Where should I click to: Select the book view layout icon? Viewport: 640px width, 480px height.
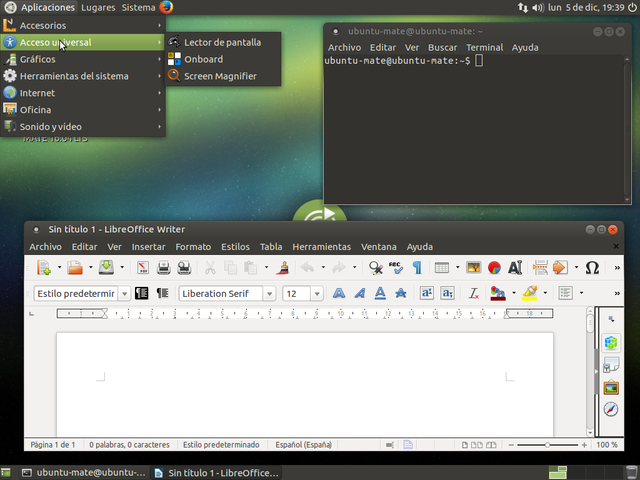click(x=491, y=445)
